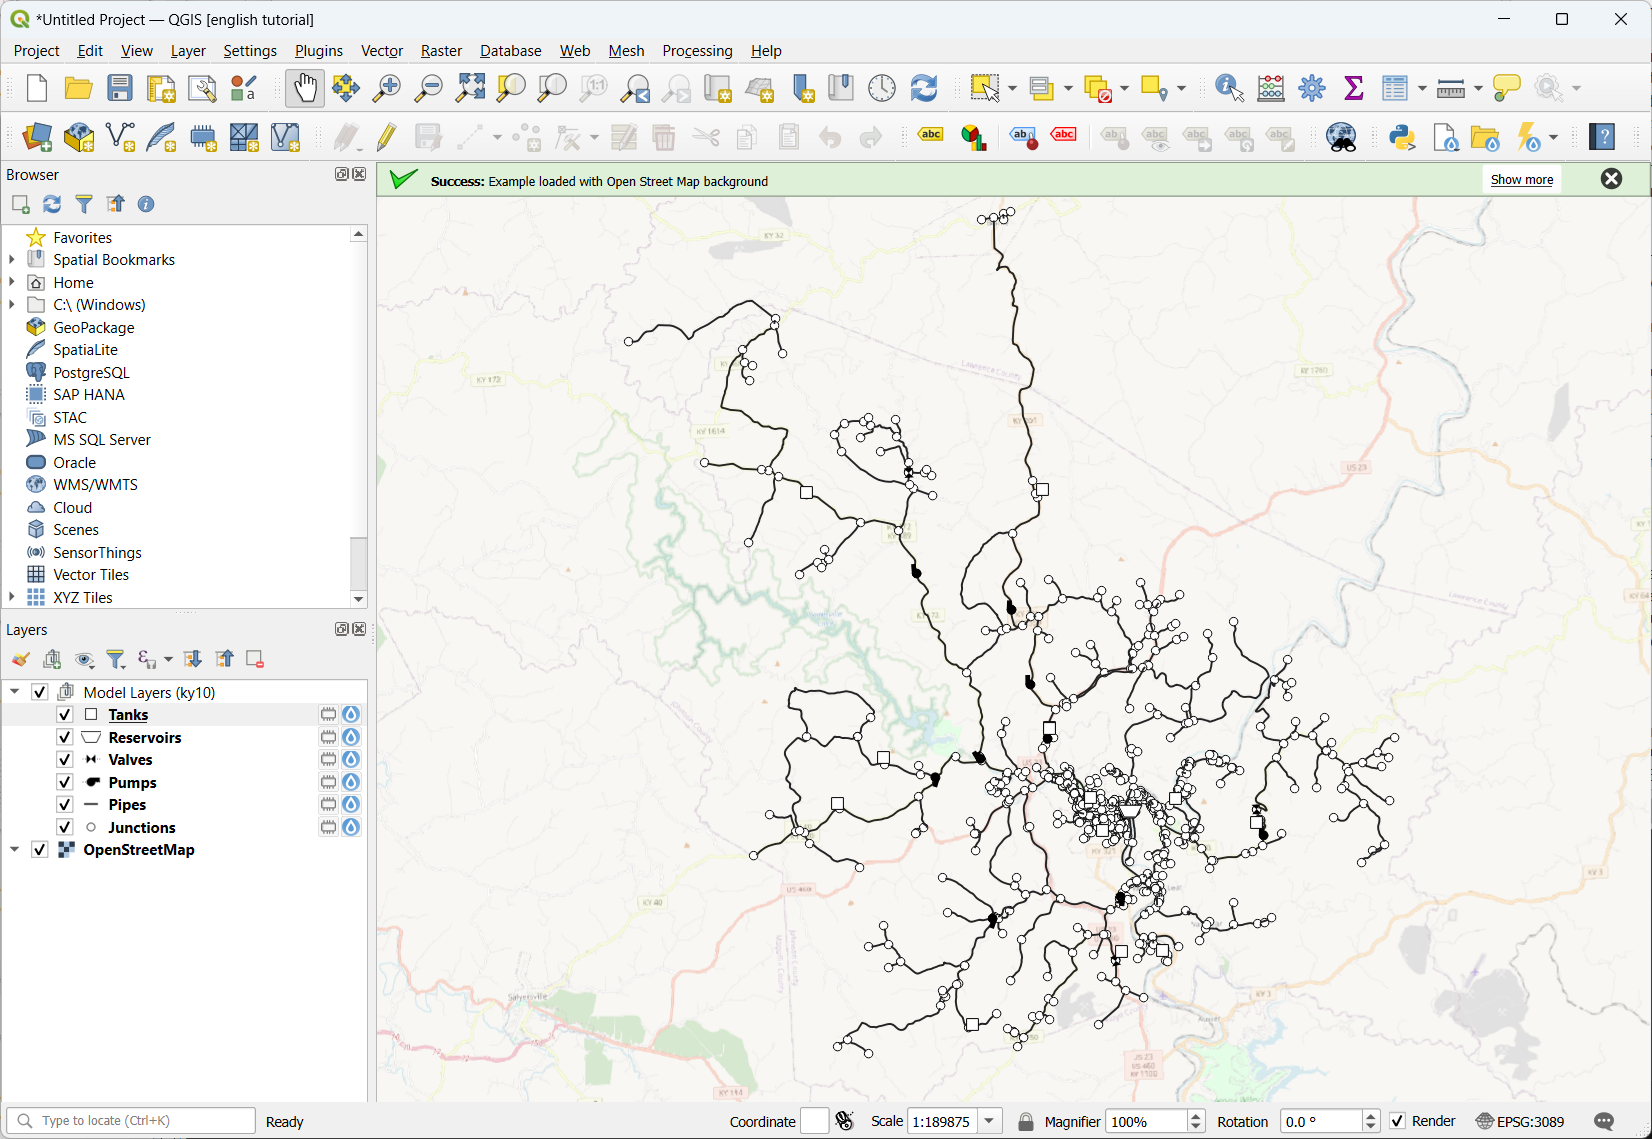Open the Identify Features tool
1652x1139 pixels.
1228,88
